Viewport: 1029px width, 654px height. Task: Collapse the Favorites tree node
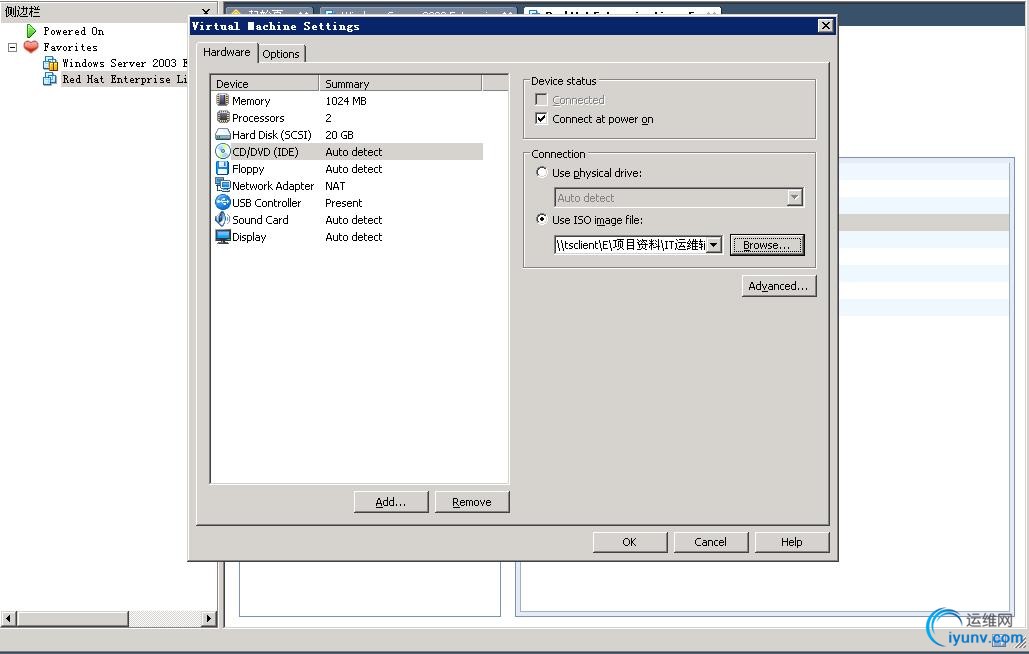click(x=12, y=47)
